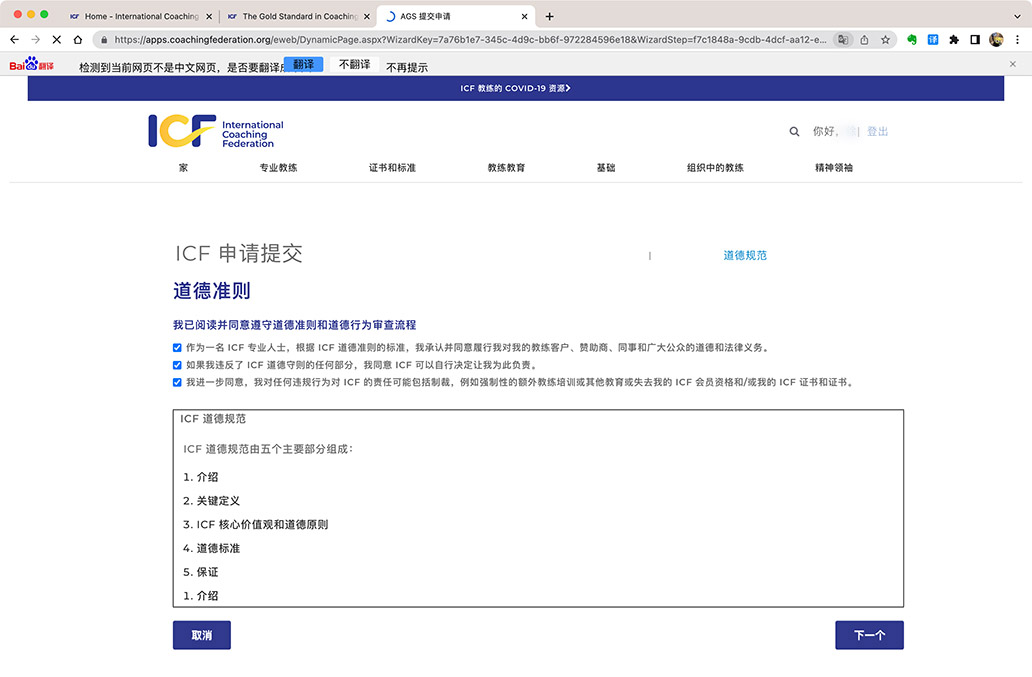This screenshot has height=677, width=1032.
Task: Toggle the browser side panel icon
Action: [975, 40]
